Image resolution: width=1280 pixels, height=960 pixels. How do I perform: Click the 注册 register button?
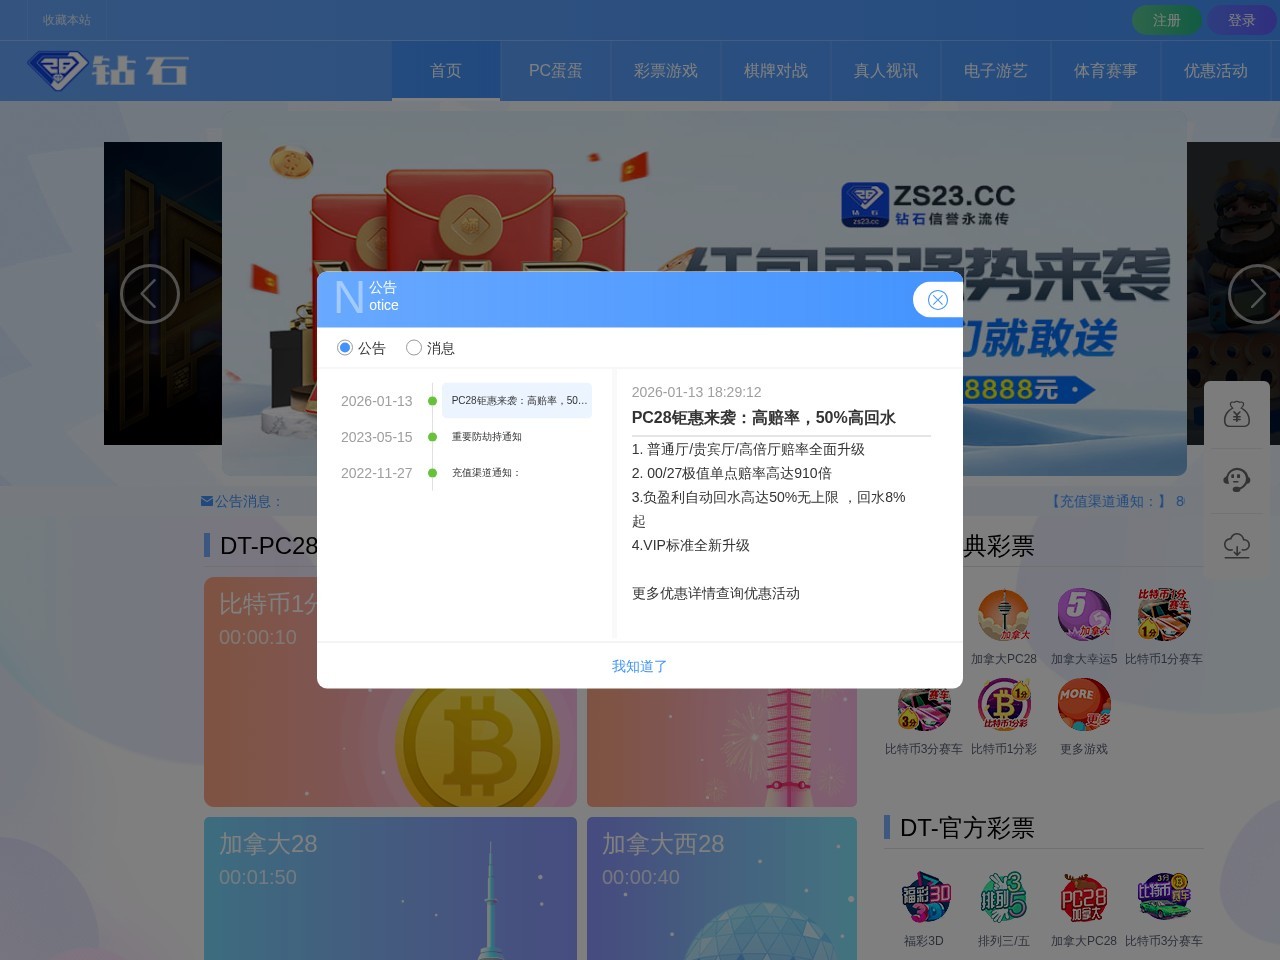[x=1167, y=20]
